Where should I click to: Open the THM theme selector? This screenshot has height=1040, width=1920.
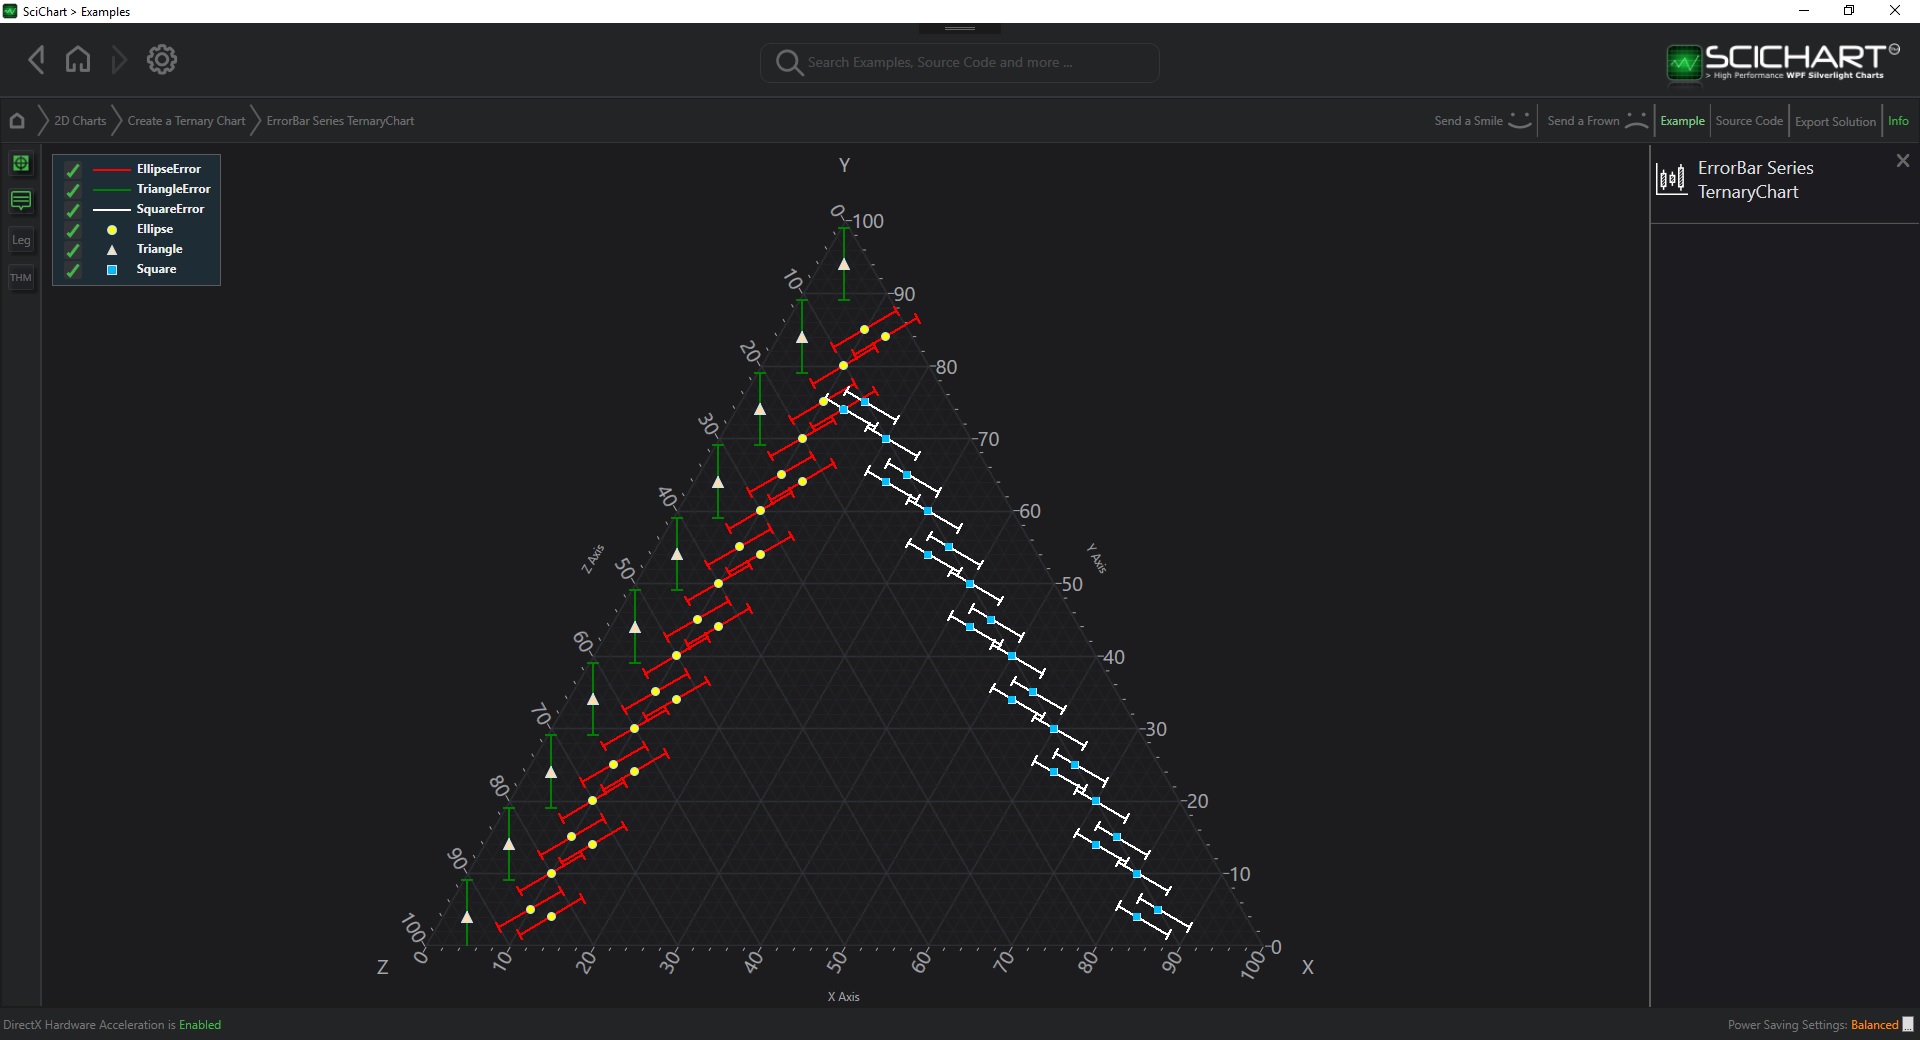pyautogui.click(x=21, y=277)
